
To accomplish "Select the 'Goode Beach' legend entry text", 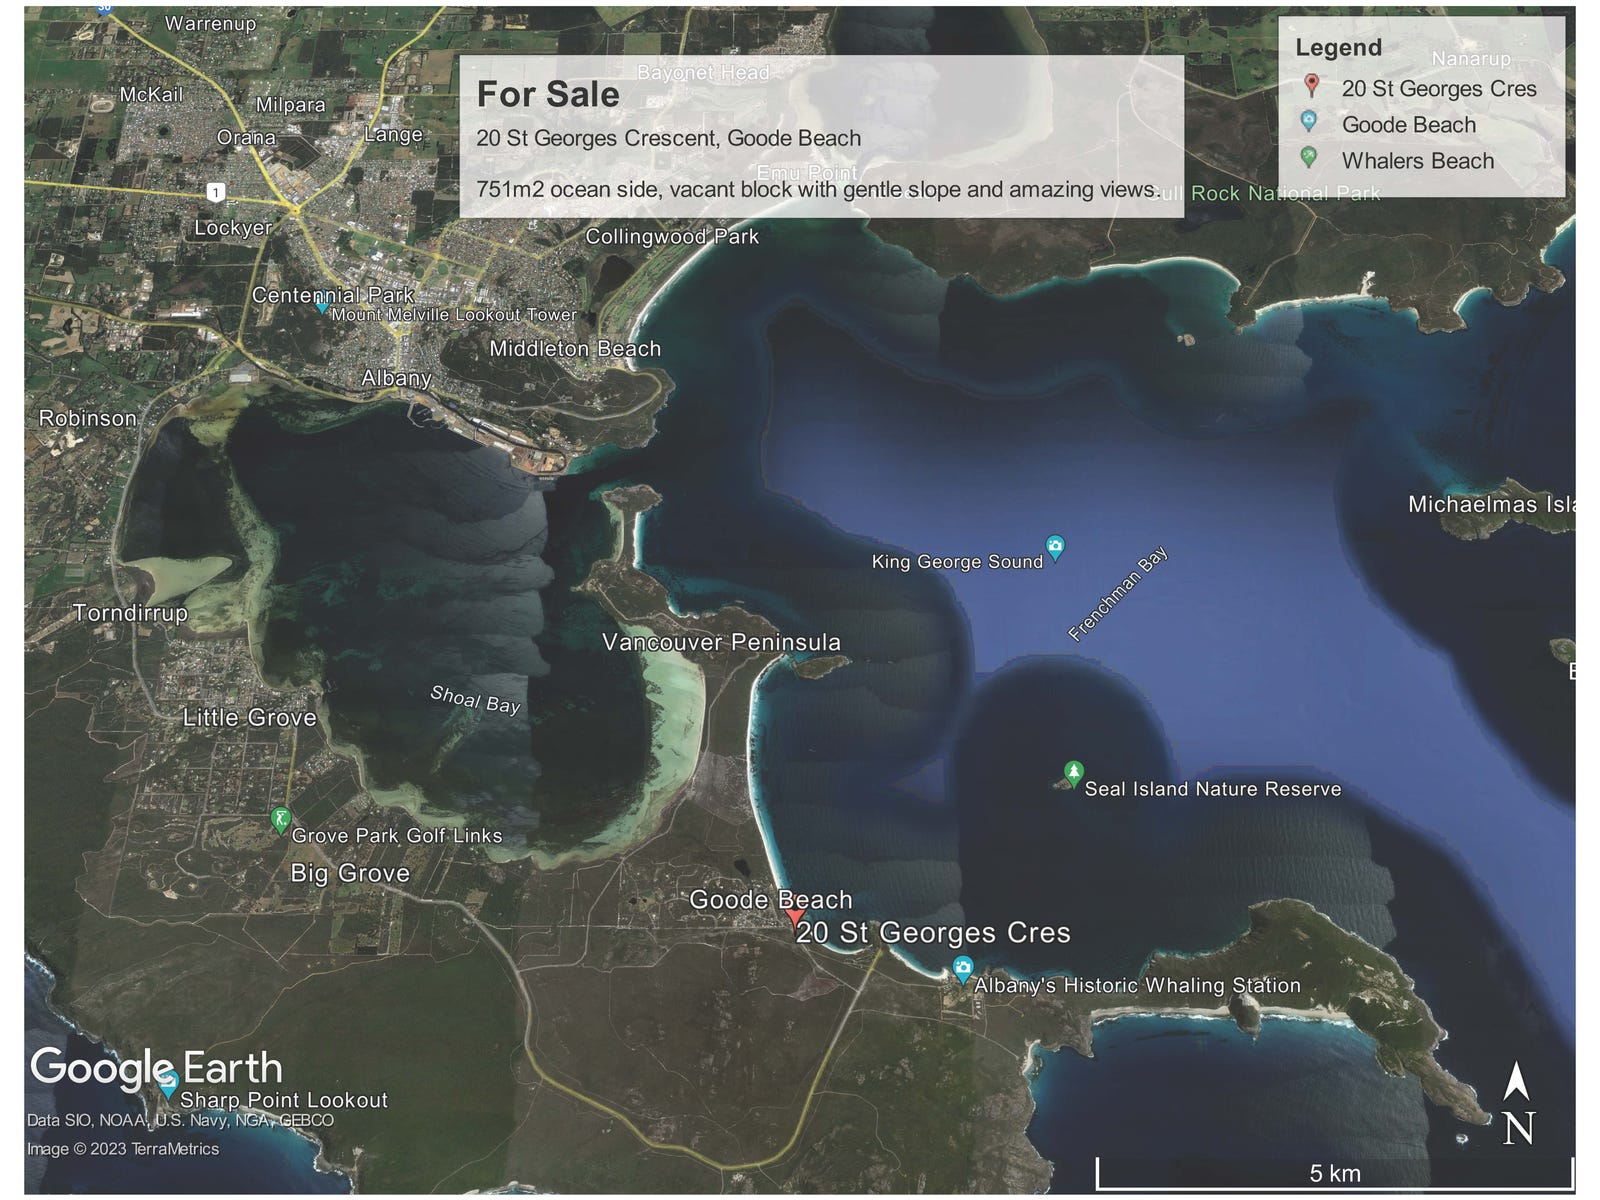I will (x=1408, y=125).
